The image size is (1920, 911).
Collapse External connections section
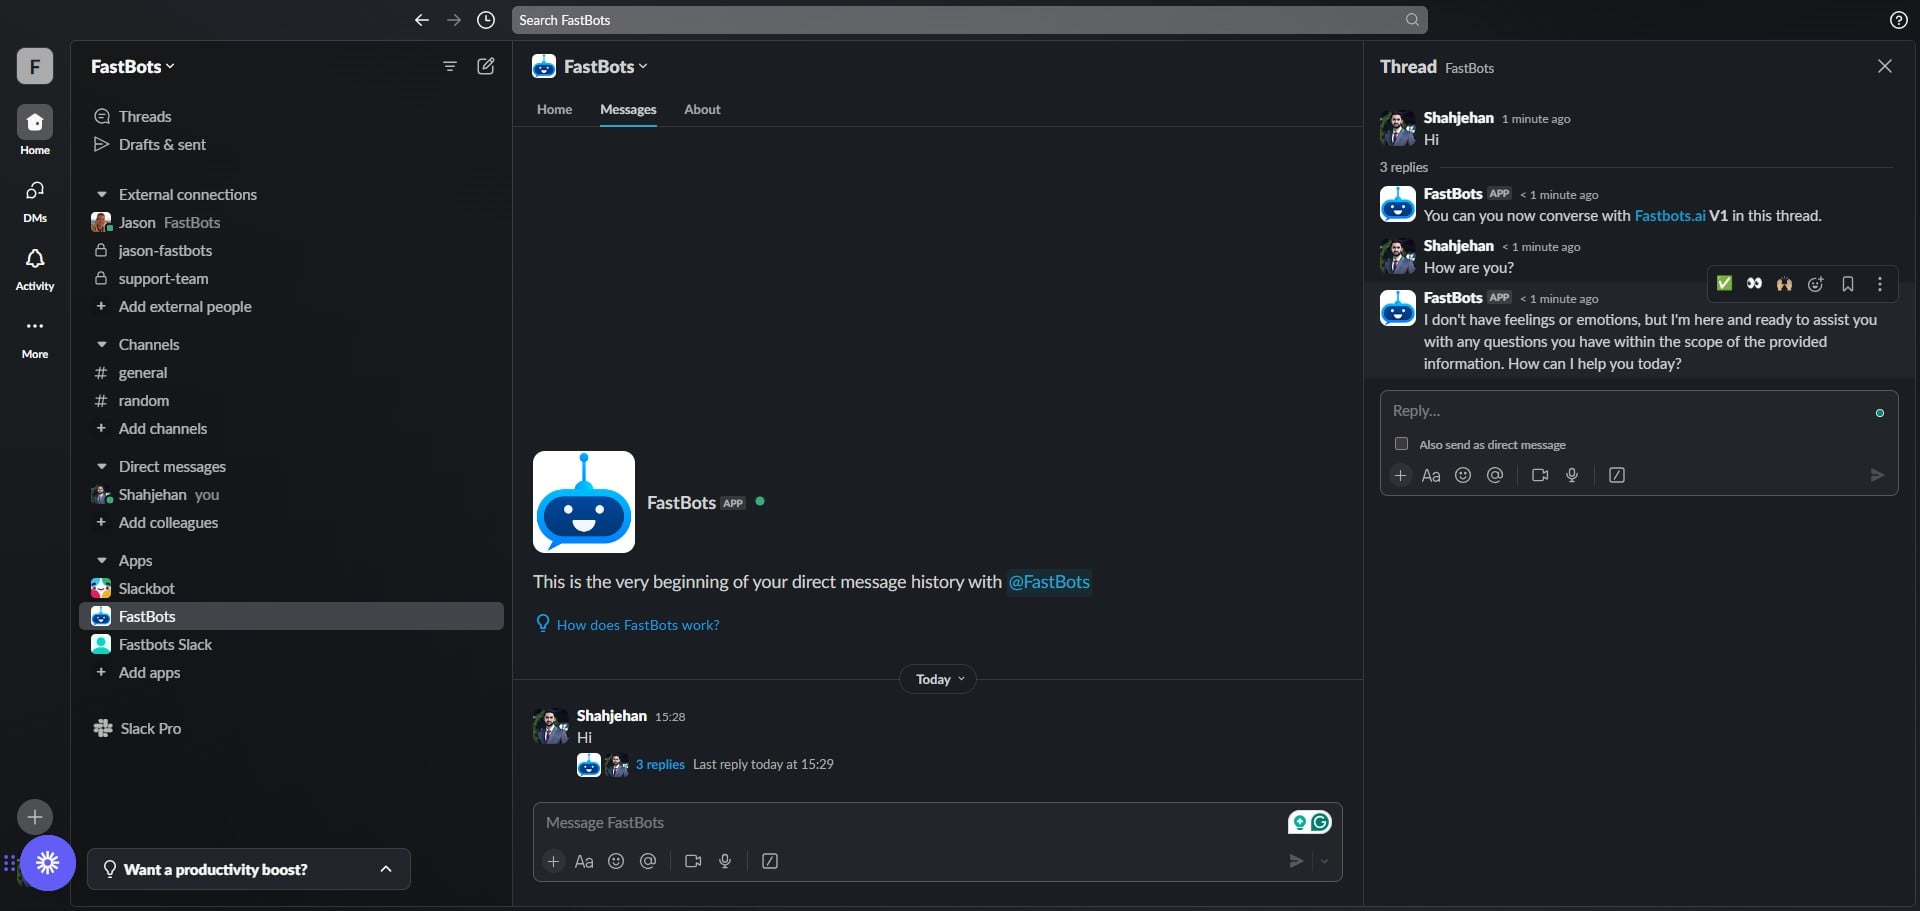tap(101, 194)
